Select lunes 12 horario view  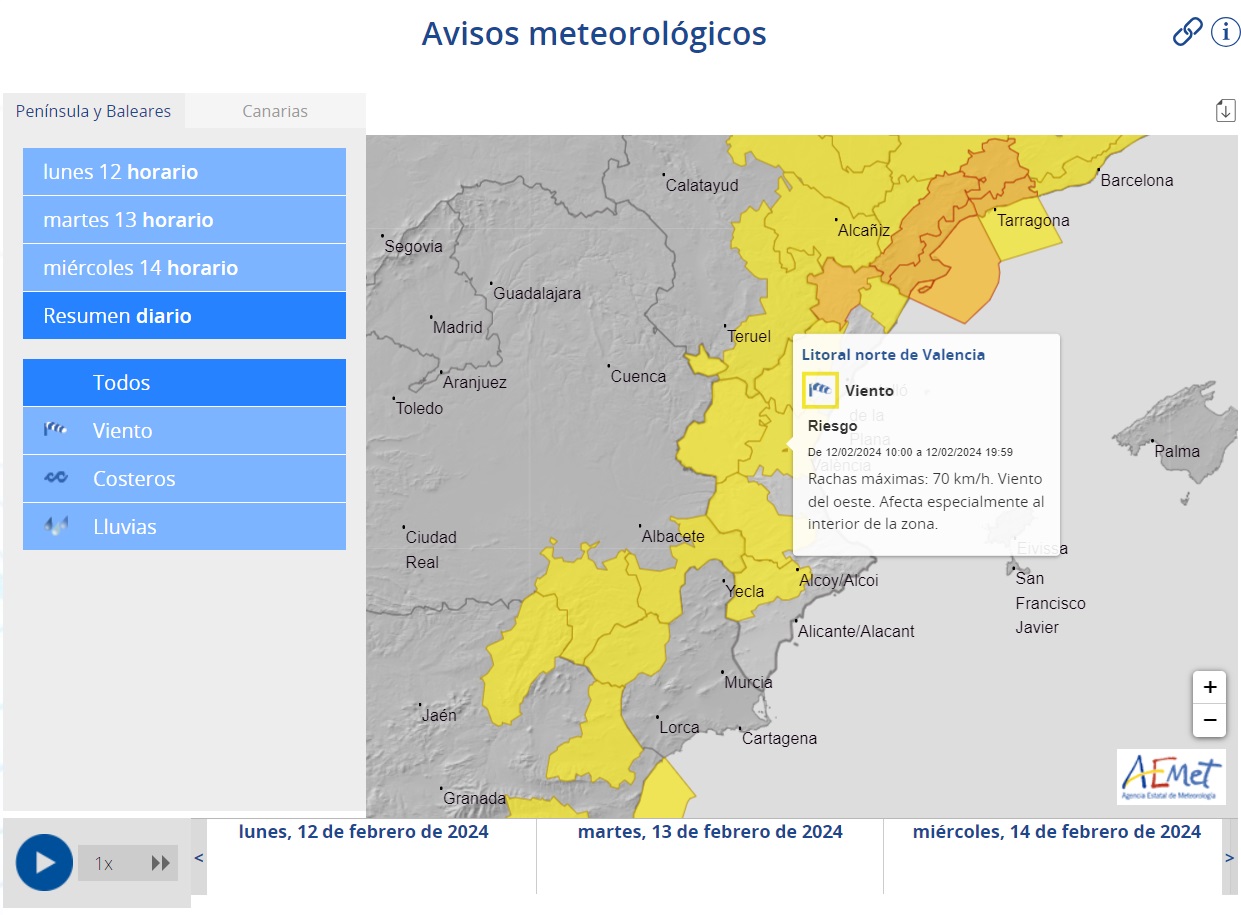(184, 172)
